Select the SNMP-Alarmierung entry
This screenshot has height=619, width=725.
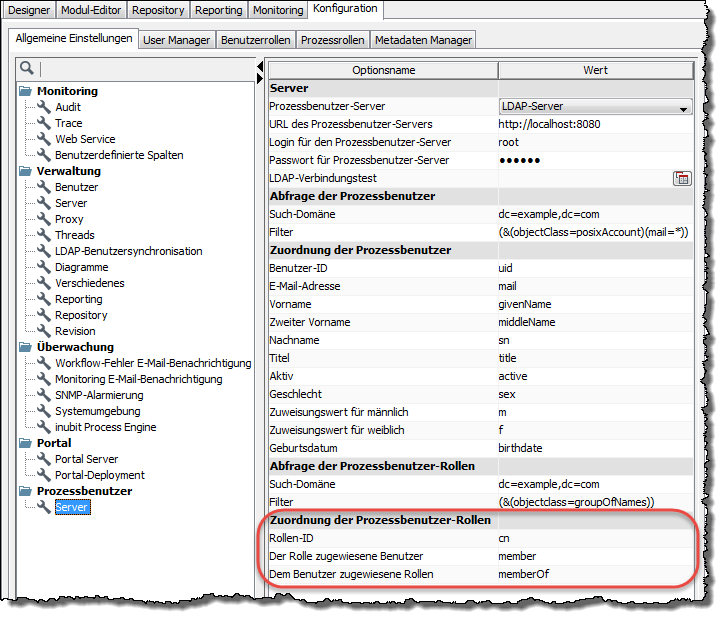[98, 395]
